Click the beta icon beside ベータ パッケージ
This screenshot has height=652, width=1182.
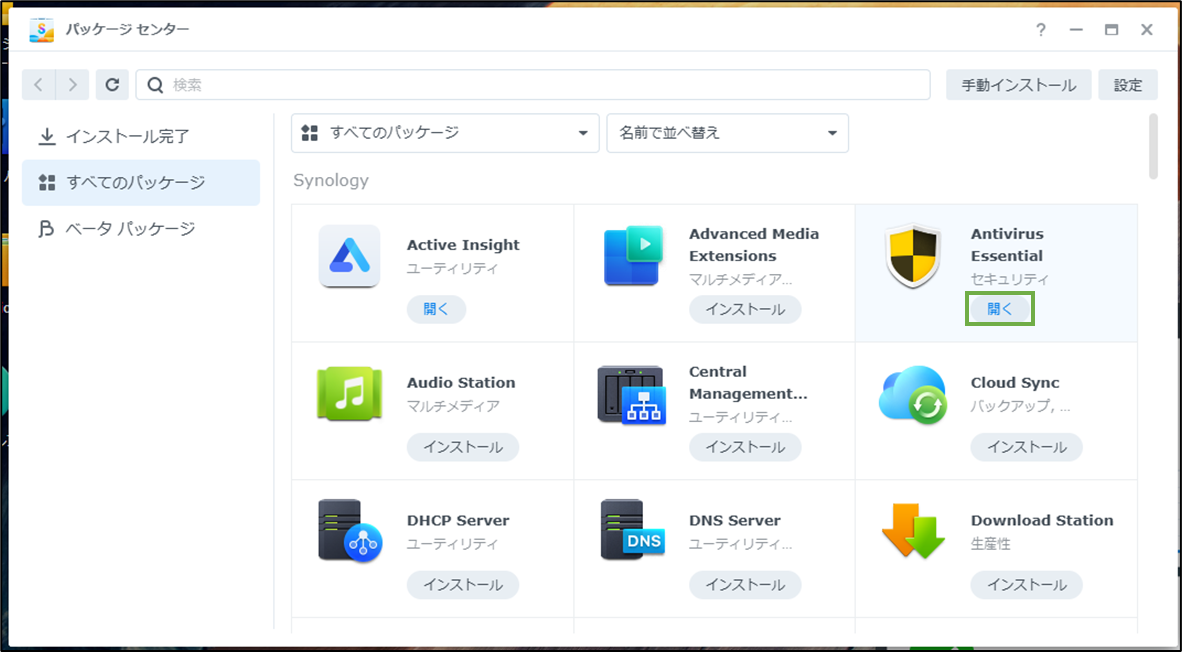pyautogui.click(x=46, y=228)
